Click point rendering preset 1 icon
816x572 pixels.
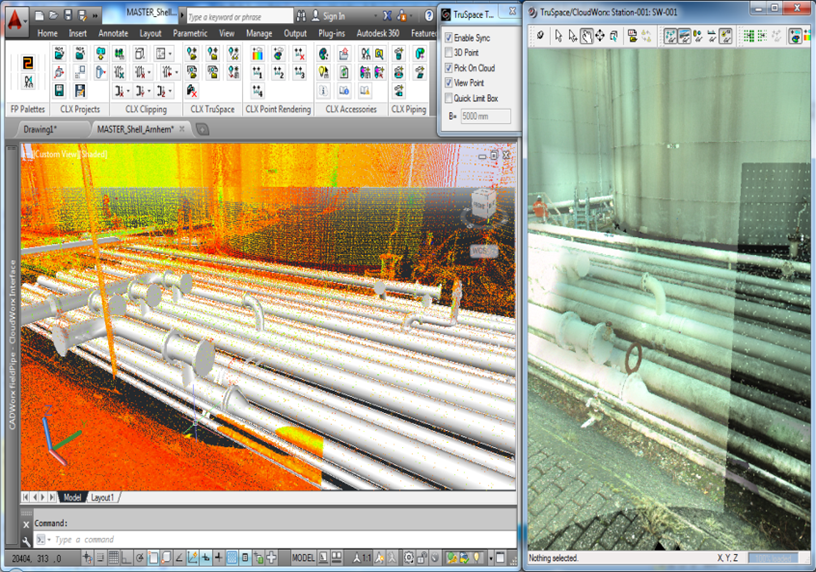pos(258,72)
